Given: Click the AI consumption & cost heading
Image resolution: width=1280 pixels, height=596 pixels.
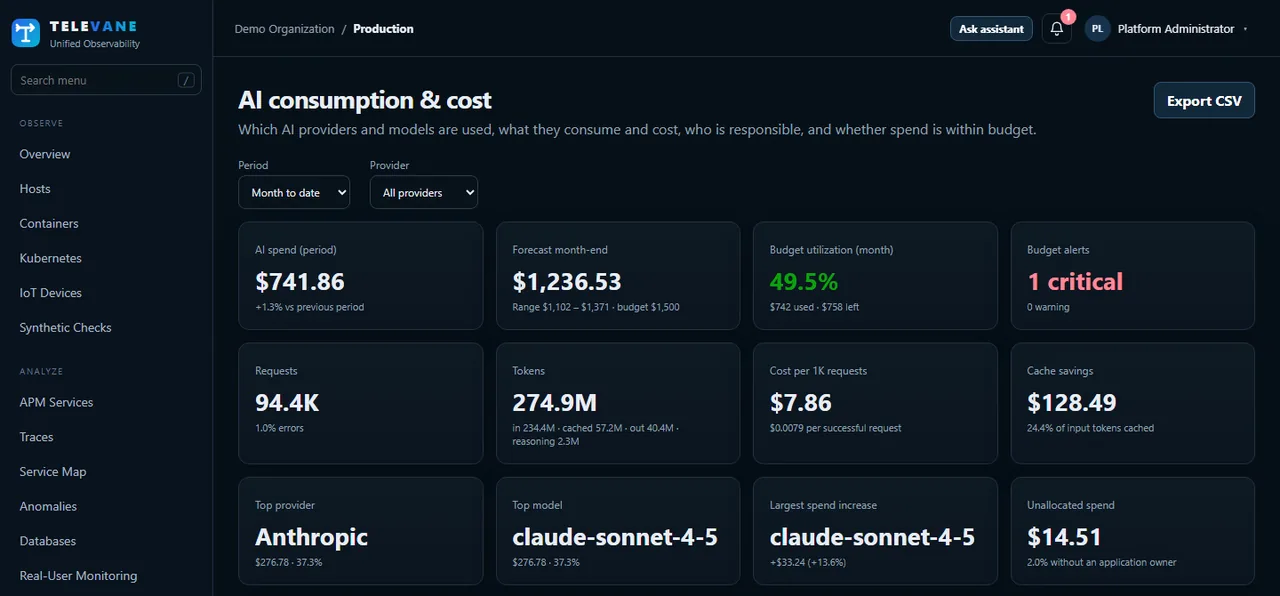Looking at the screenshot, I should click(365, 100).
